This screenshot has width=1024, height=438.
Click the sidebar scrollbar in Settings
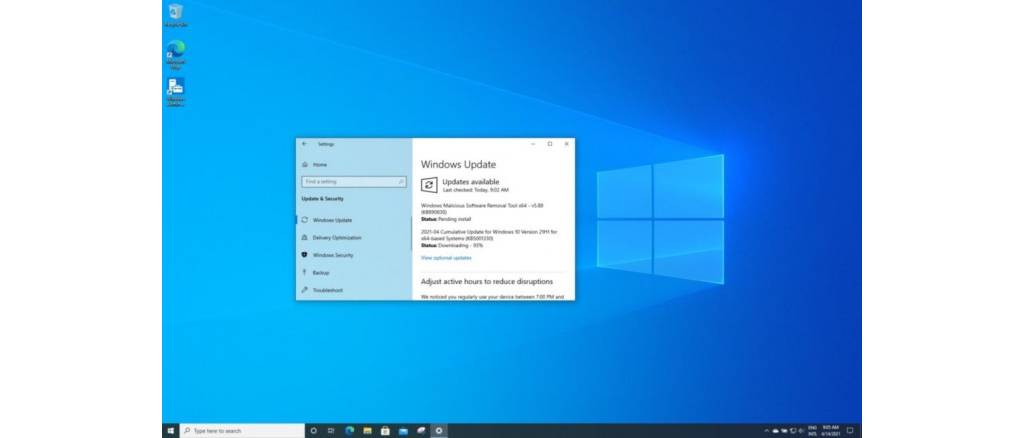[x=411, y=232]
